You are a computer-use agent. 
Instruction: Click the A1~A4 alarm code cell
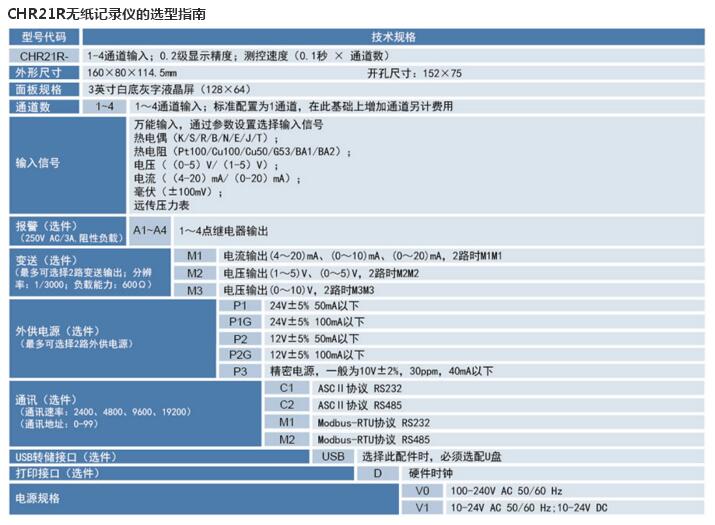(151, 229)
